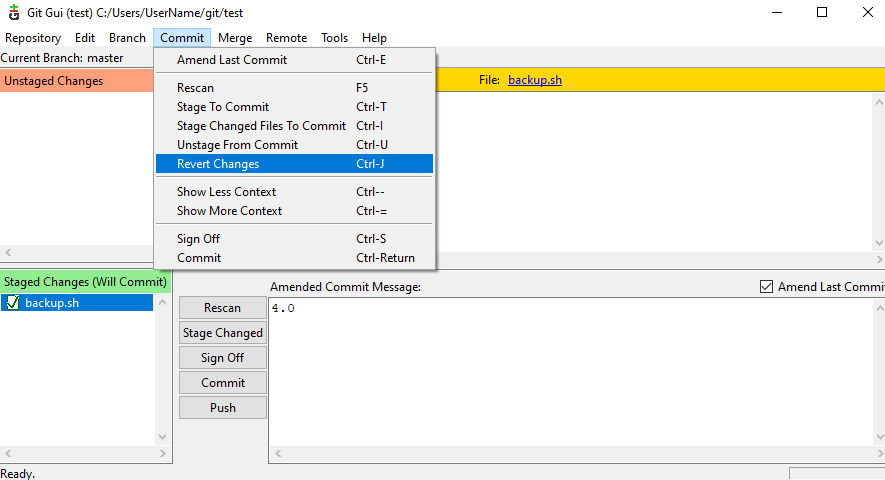Toggle the Amend Last Commit checkbox
The image size is (885, 480).
[766, 287]
